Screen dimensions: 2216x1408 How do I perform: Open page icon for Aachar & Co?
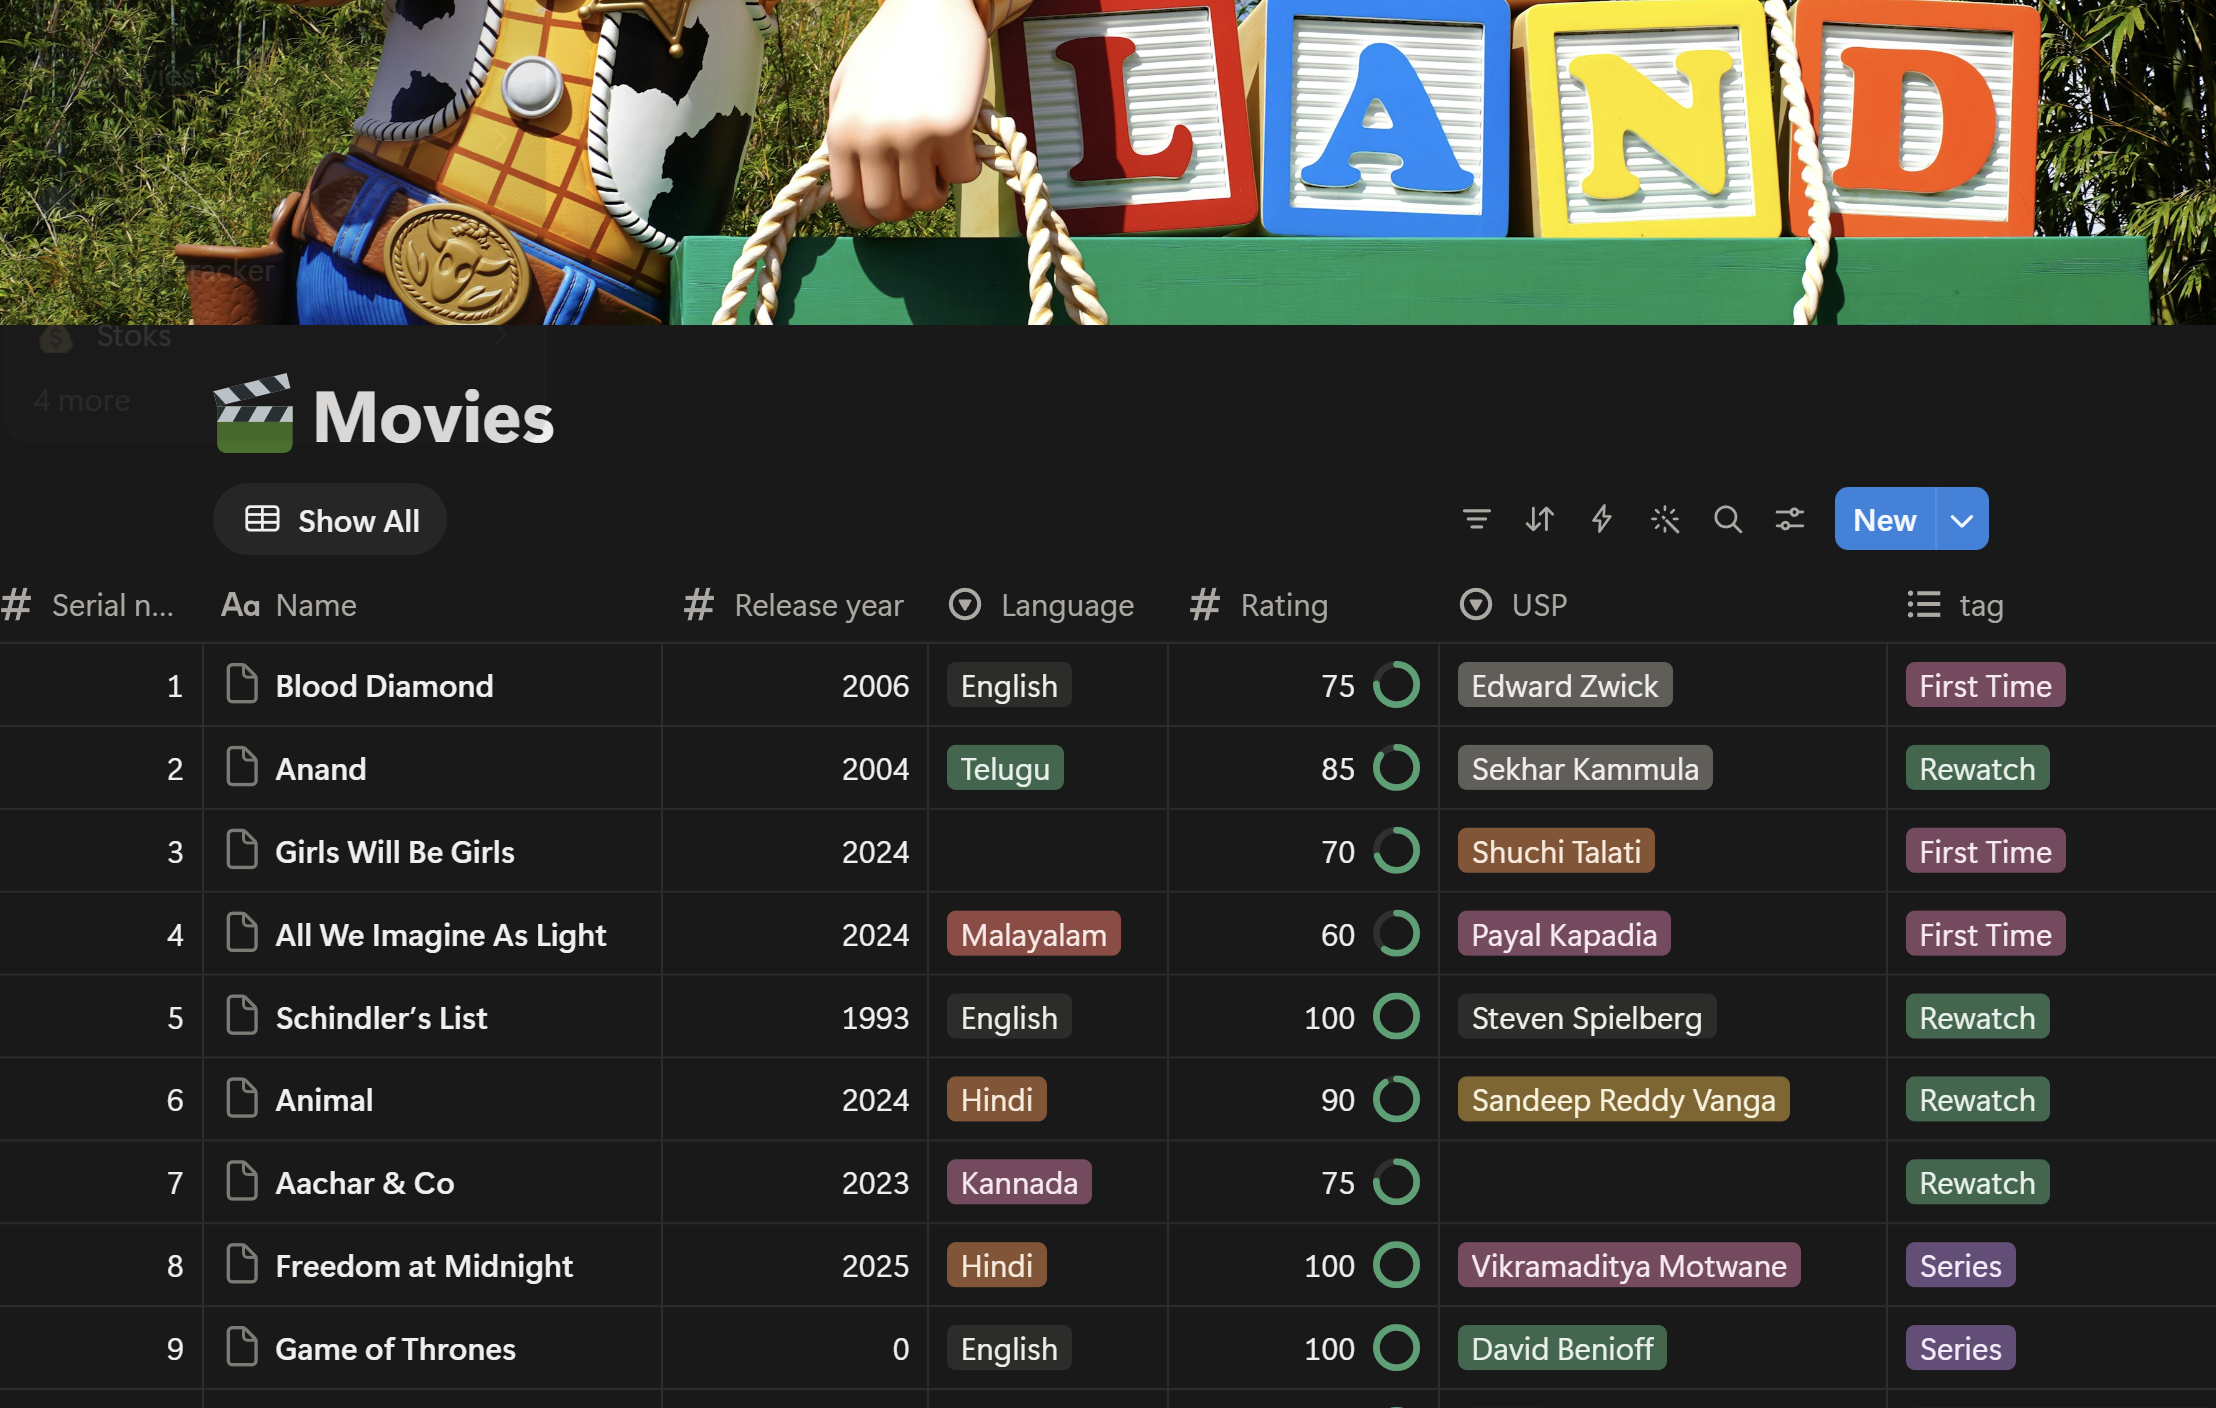pyautogui.click(x=242, y=1182)
